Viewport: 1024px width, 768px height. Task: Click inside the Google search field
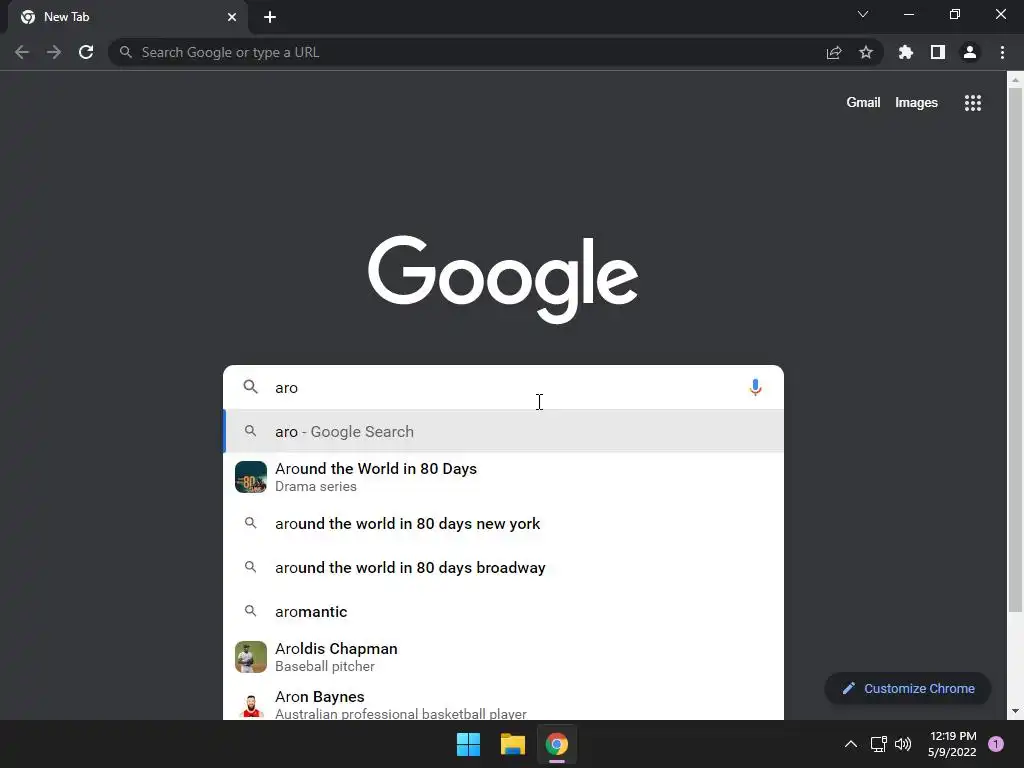click(506, 387)
